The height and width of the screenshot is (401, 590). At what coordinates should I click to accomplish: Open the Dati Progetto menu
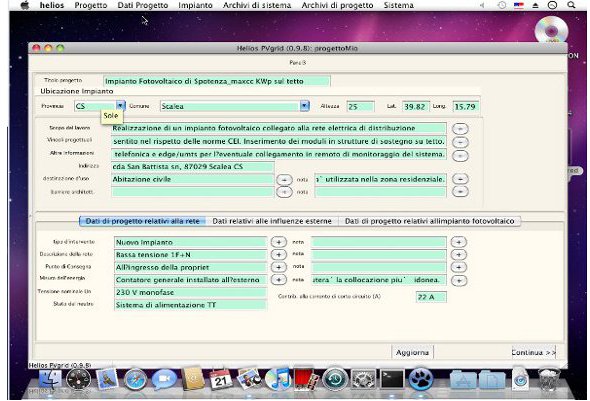(143, 5)
